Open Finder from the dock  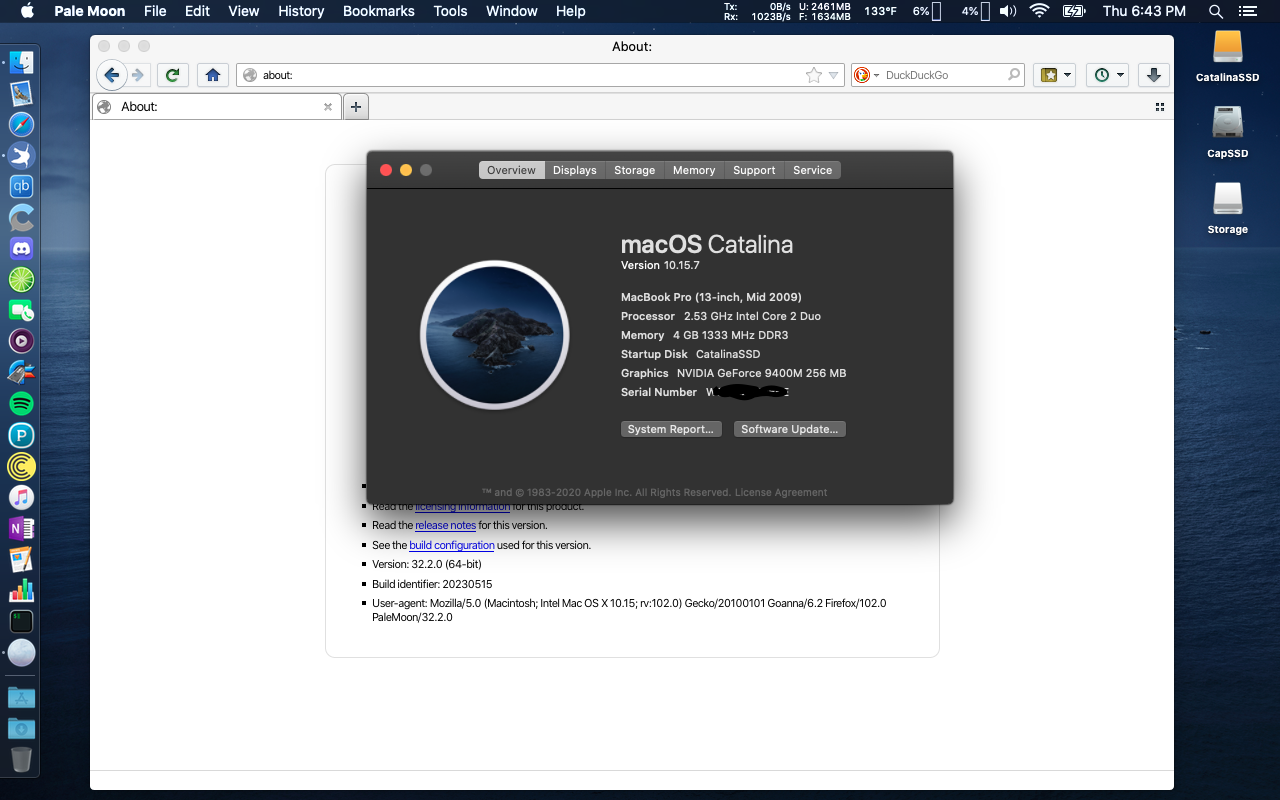(x=21, y=62)
